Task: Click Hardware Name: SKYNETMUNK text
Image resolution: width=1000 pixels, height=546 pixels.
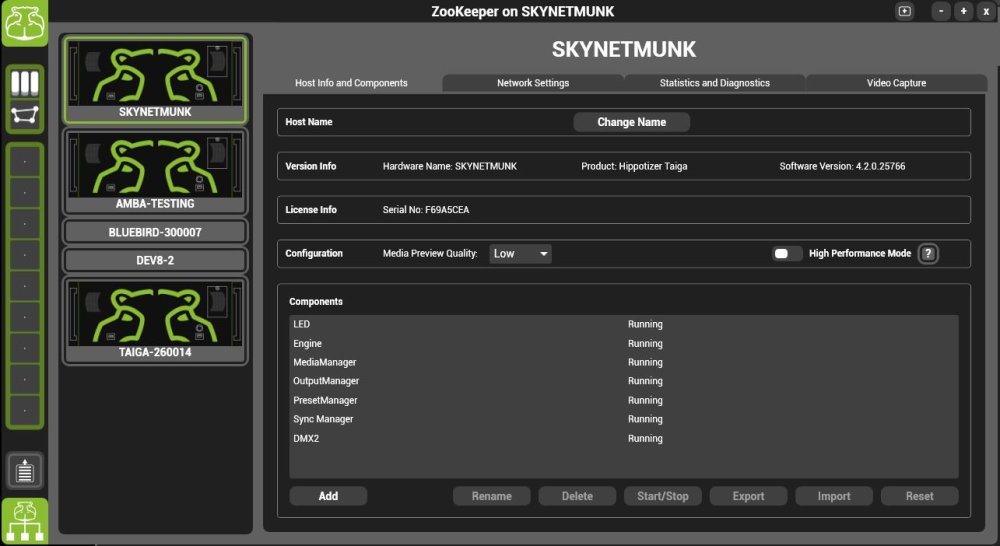Action: click(450, 166)
